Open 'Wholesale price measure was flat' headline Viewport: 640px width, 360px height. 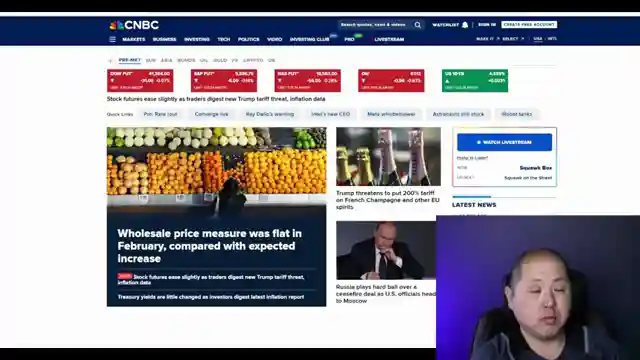point(209,246)
